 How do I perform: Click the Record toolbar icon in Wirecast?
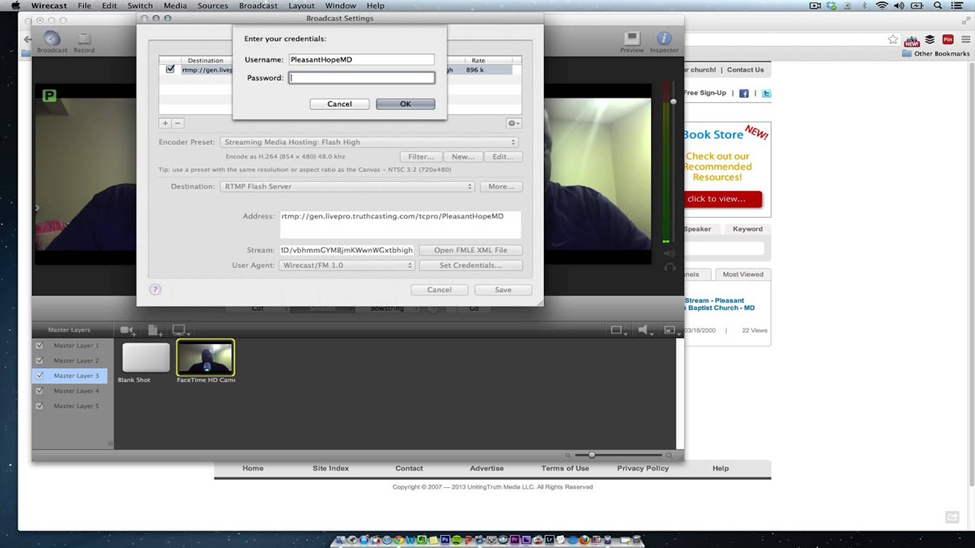(x=84, y=42)
